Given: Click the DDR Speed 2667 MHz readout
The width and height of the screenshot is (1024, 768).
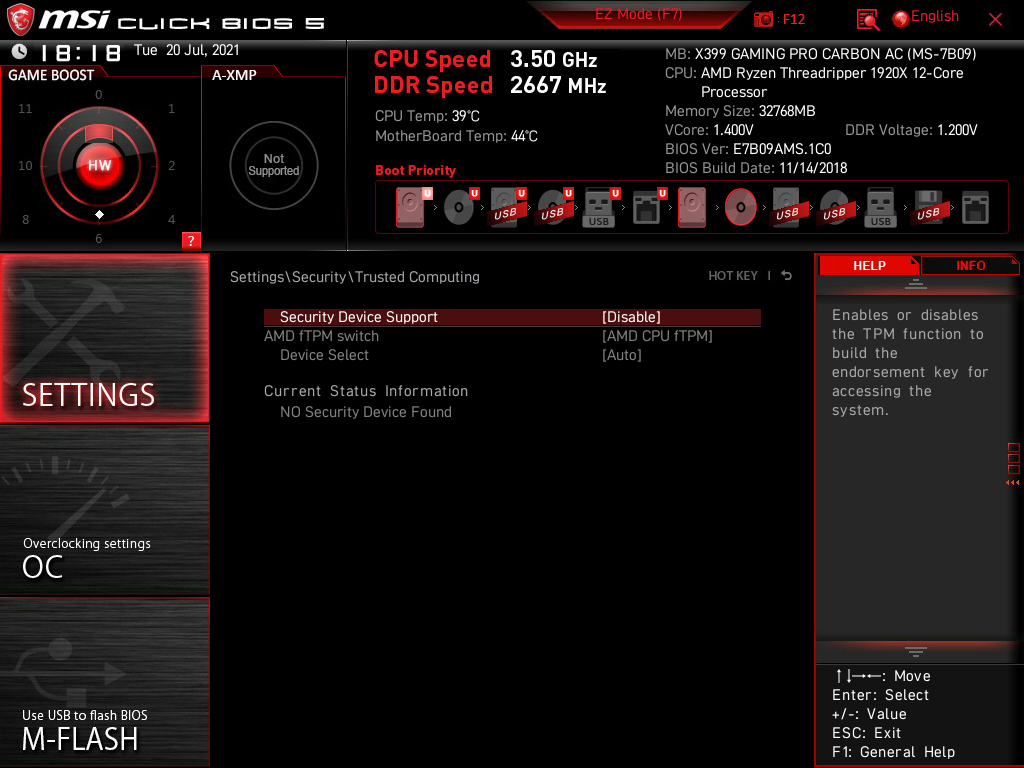Looking at the screenshot, I should (x=490, y=85).
